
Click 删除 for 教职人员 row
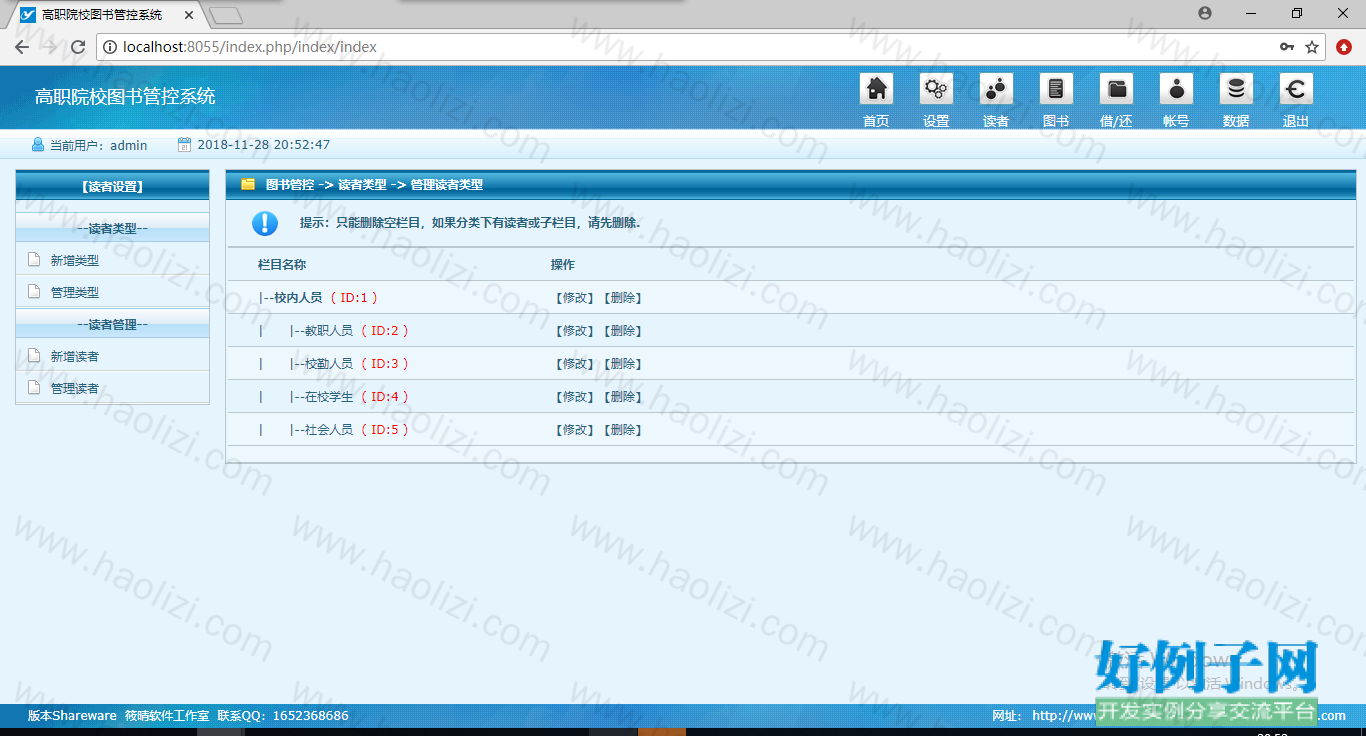pos(622,331)
